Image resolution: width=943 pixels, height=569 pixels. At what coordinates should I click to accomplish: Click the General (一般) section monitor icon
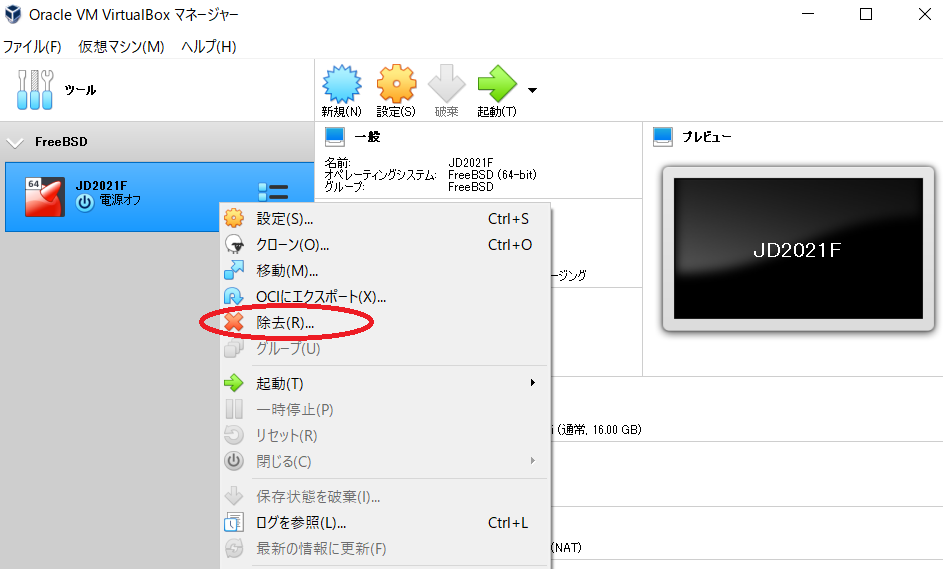(x=335, y=137)
